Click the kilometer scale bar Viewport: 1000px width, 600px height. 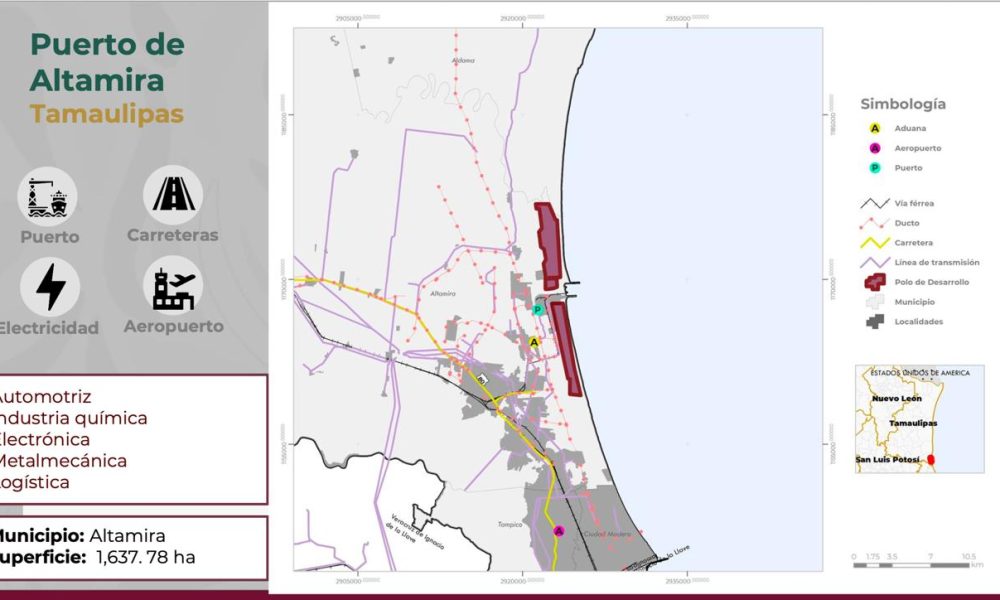coord(911,565)
